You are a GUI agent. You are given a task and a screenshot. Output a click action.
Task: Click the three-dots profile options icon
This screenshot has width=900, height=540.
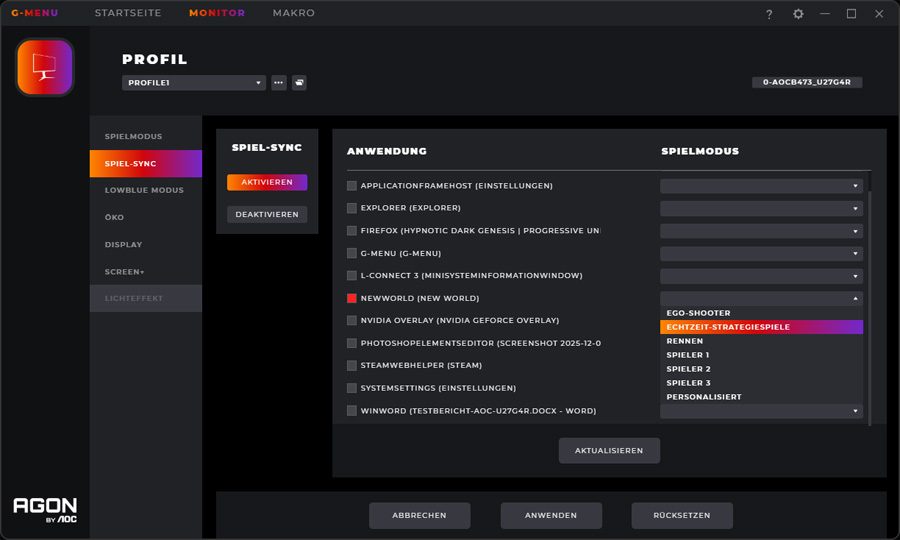point(279,83)
